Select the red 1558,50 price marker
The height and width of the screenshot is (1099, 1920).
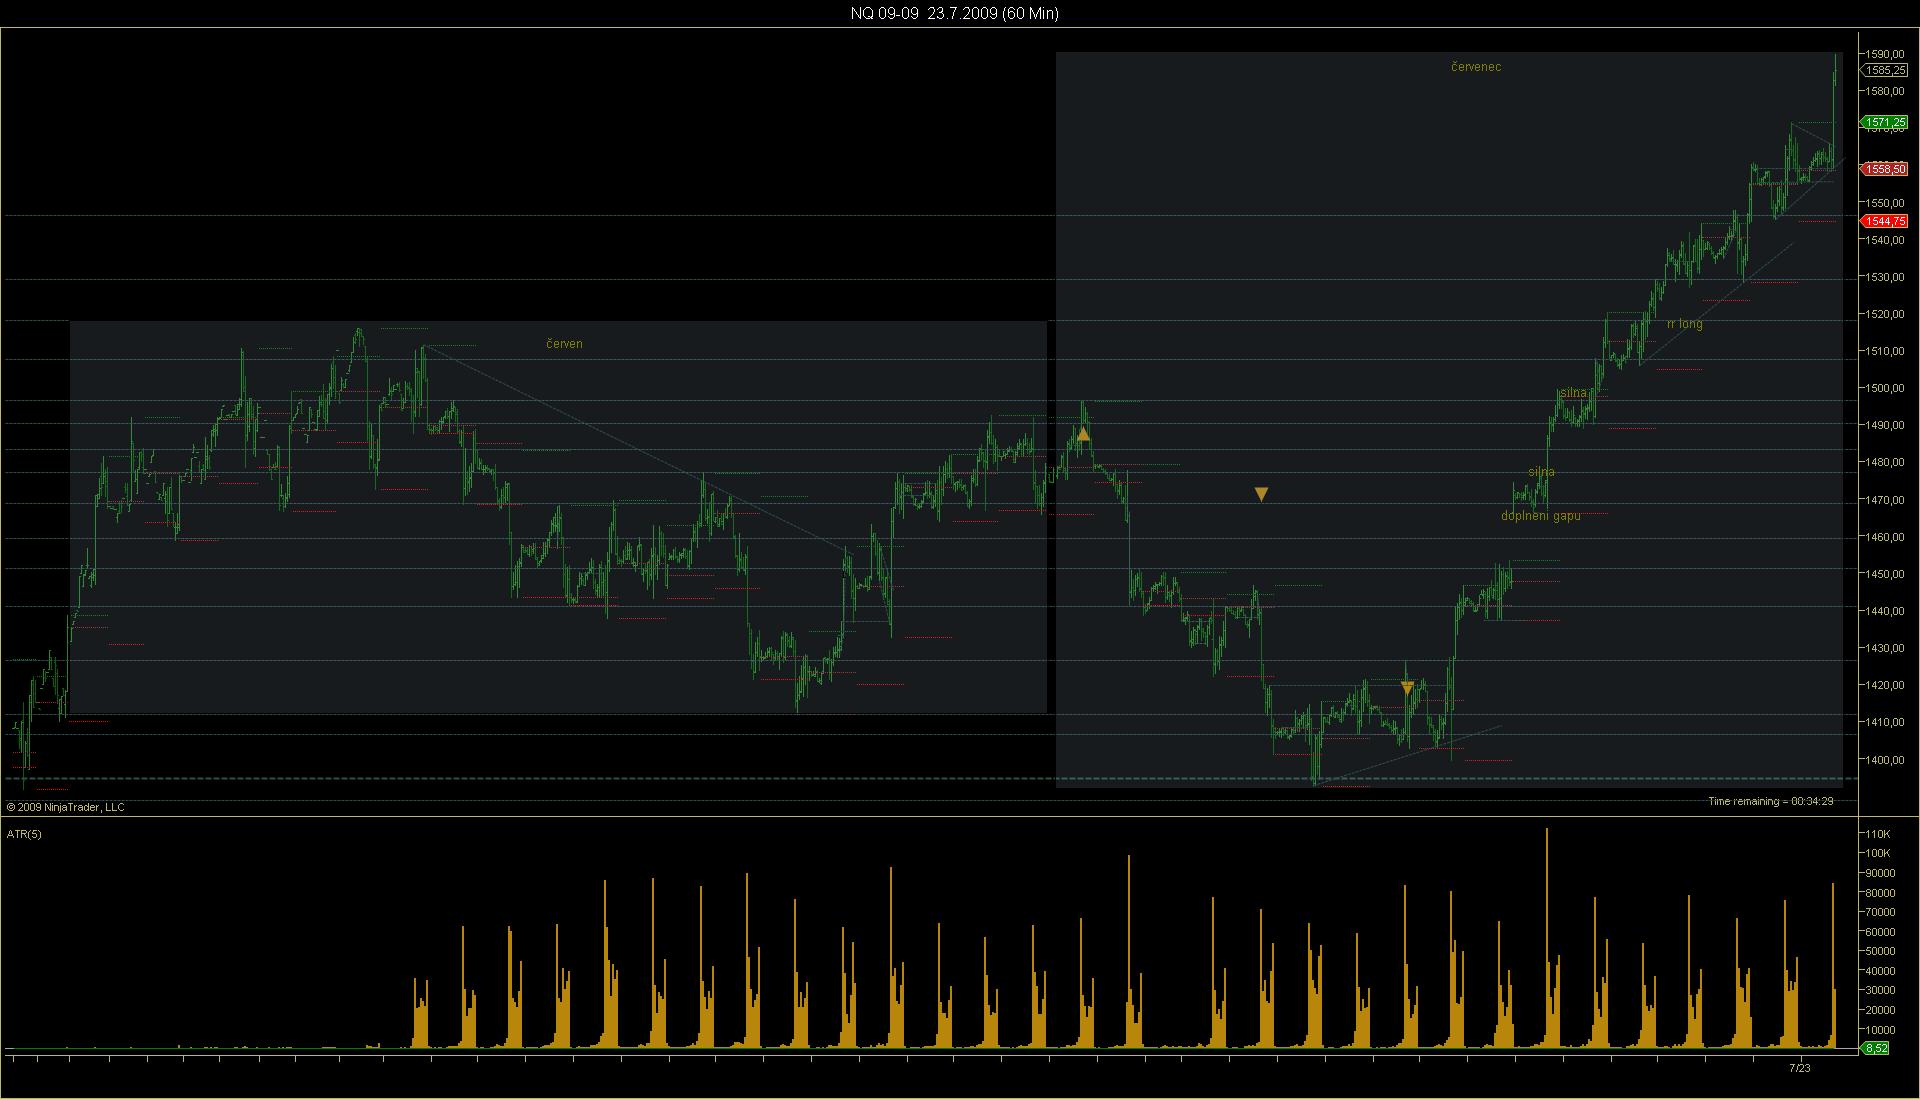(x=1884, y=169)
